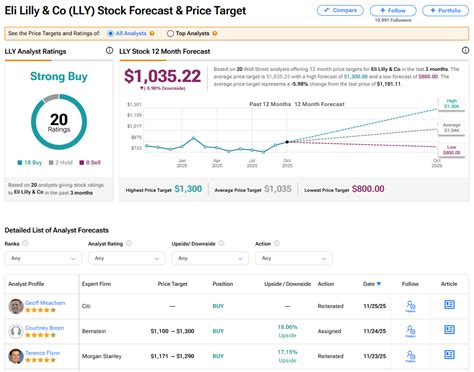The height and width of the screenshot is (372, 474).
Task: Click BUY position in Citi row
Action: [218, 306]
